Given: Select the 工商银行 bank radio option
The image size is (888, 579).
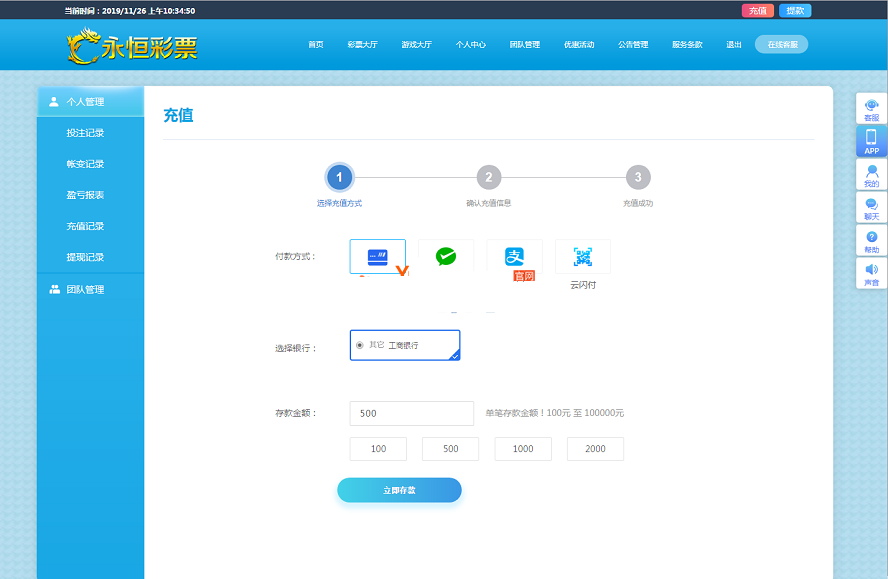Looking at the screenshot, I should coord(360,345).
